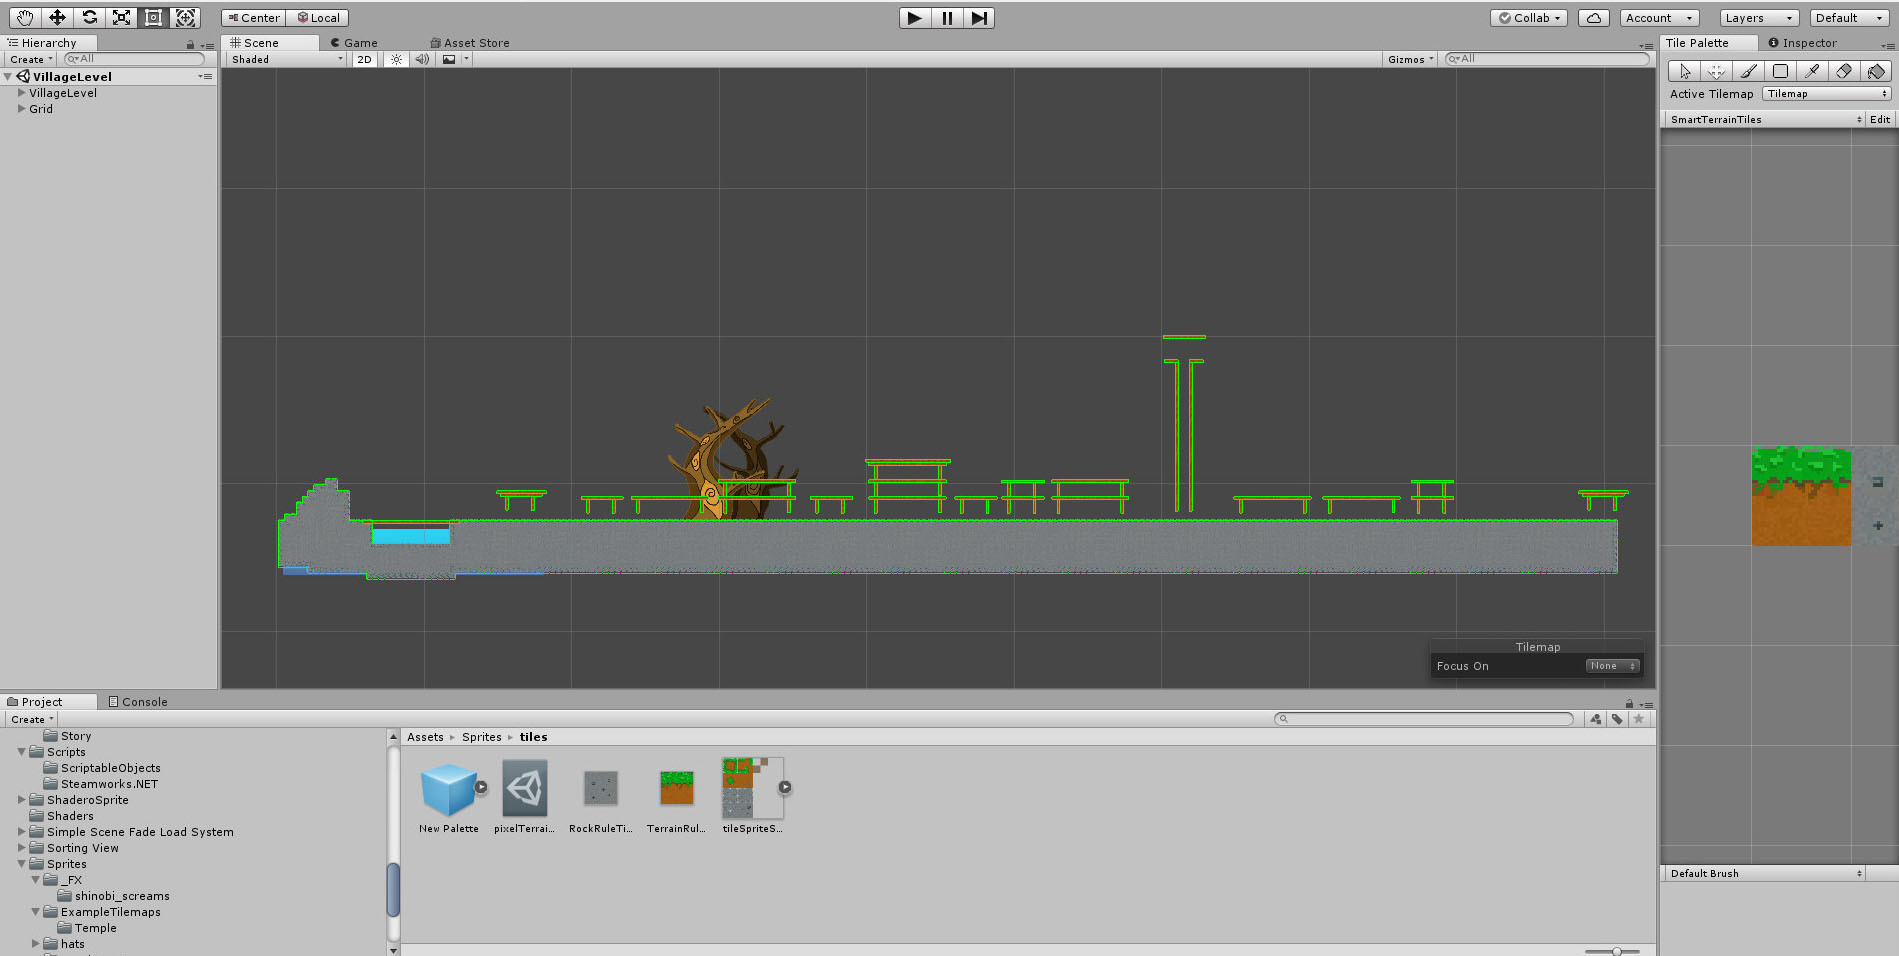Toggle scene audio speaker icon
1899x956 pixels.
tap(422, 59)
